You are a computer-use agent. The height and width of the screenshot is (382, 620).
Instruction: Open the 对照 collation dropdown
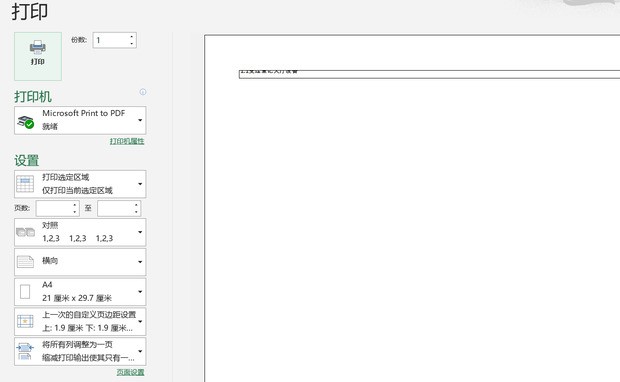(80, 232)
